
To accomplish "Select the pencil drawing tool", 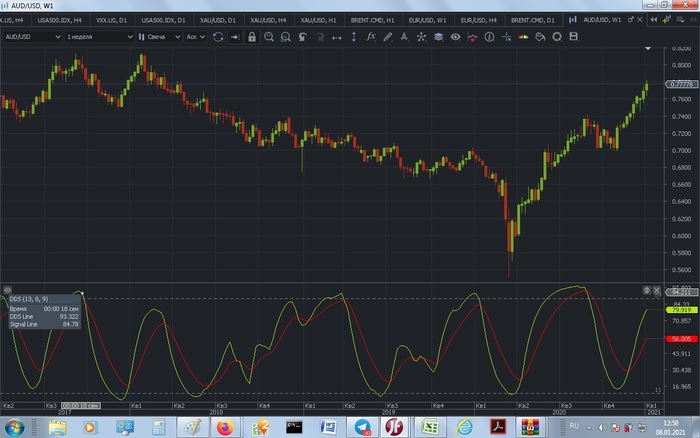I will pyautogui.click(x=388, y=37).
